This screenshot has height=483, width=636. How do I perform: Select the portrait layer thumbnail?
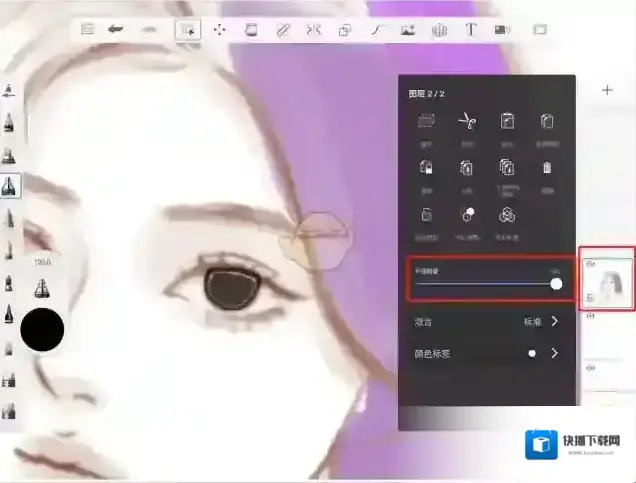[609, 282]
